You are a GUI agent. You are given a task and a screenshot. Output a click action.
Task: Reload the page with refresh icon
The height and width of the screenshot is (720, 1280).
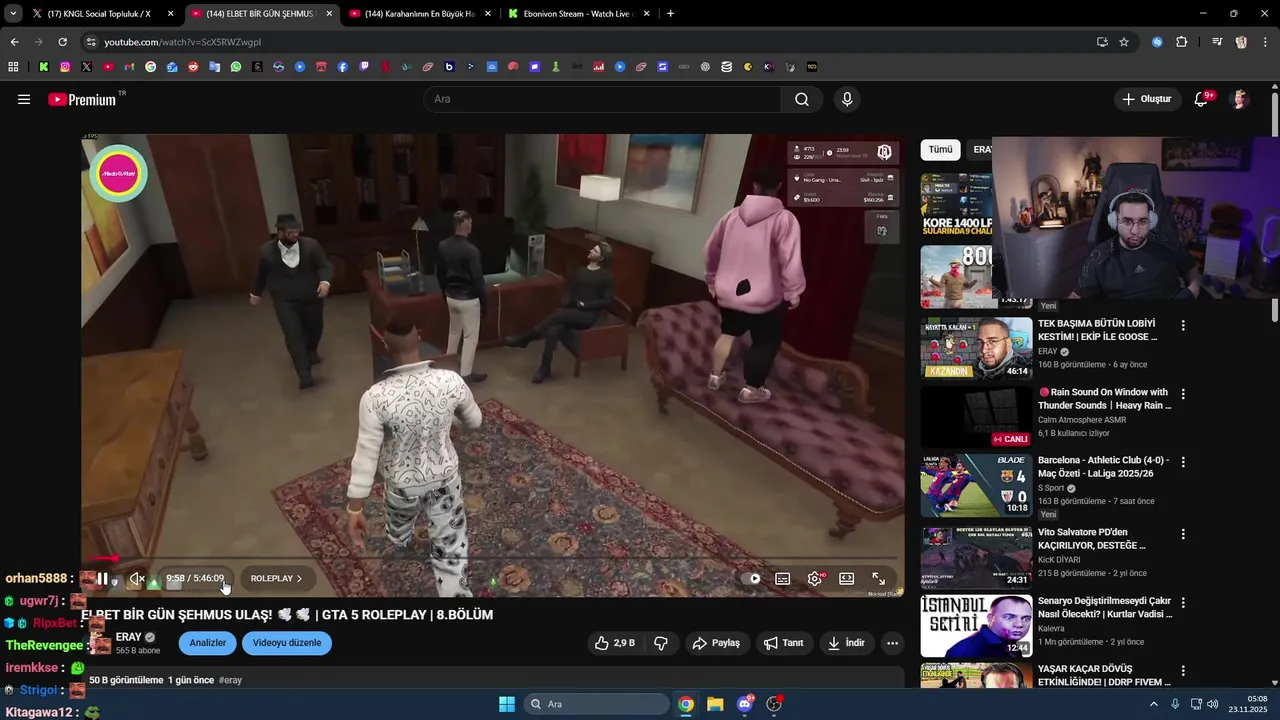coord(62,42)
